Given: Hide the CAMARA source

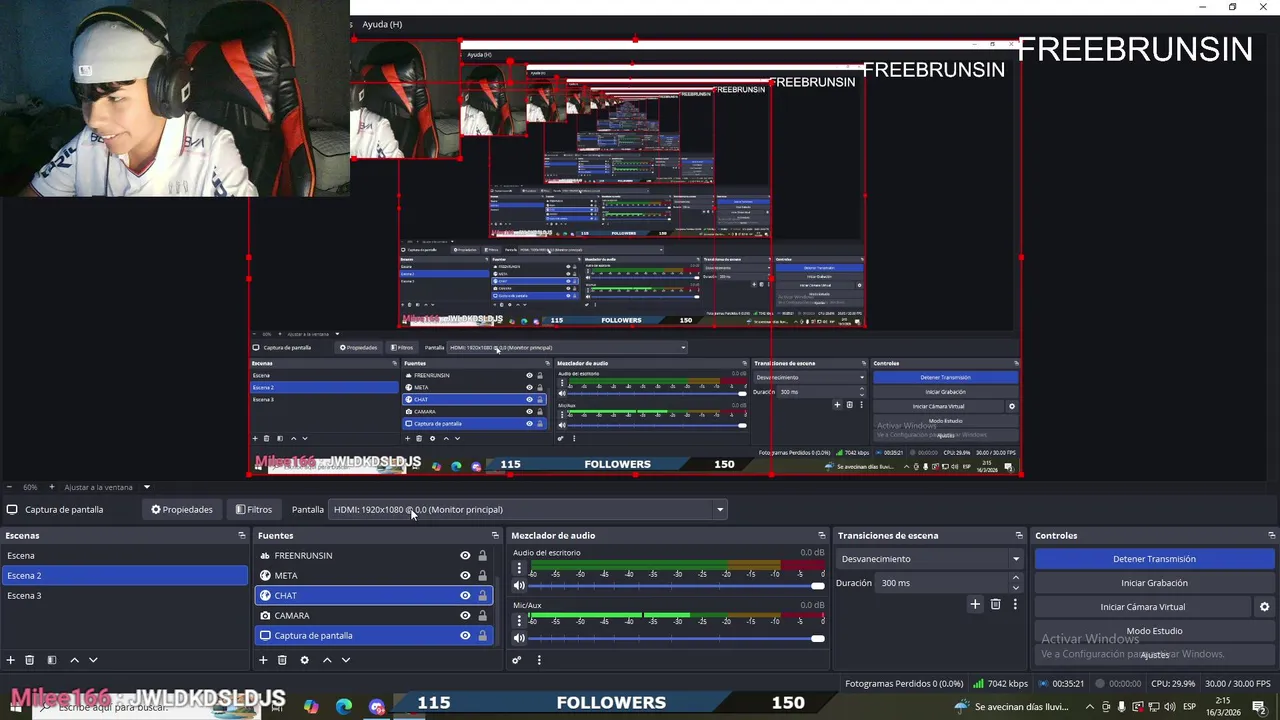Looking at the screenshot, I should coord(465,615).
